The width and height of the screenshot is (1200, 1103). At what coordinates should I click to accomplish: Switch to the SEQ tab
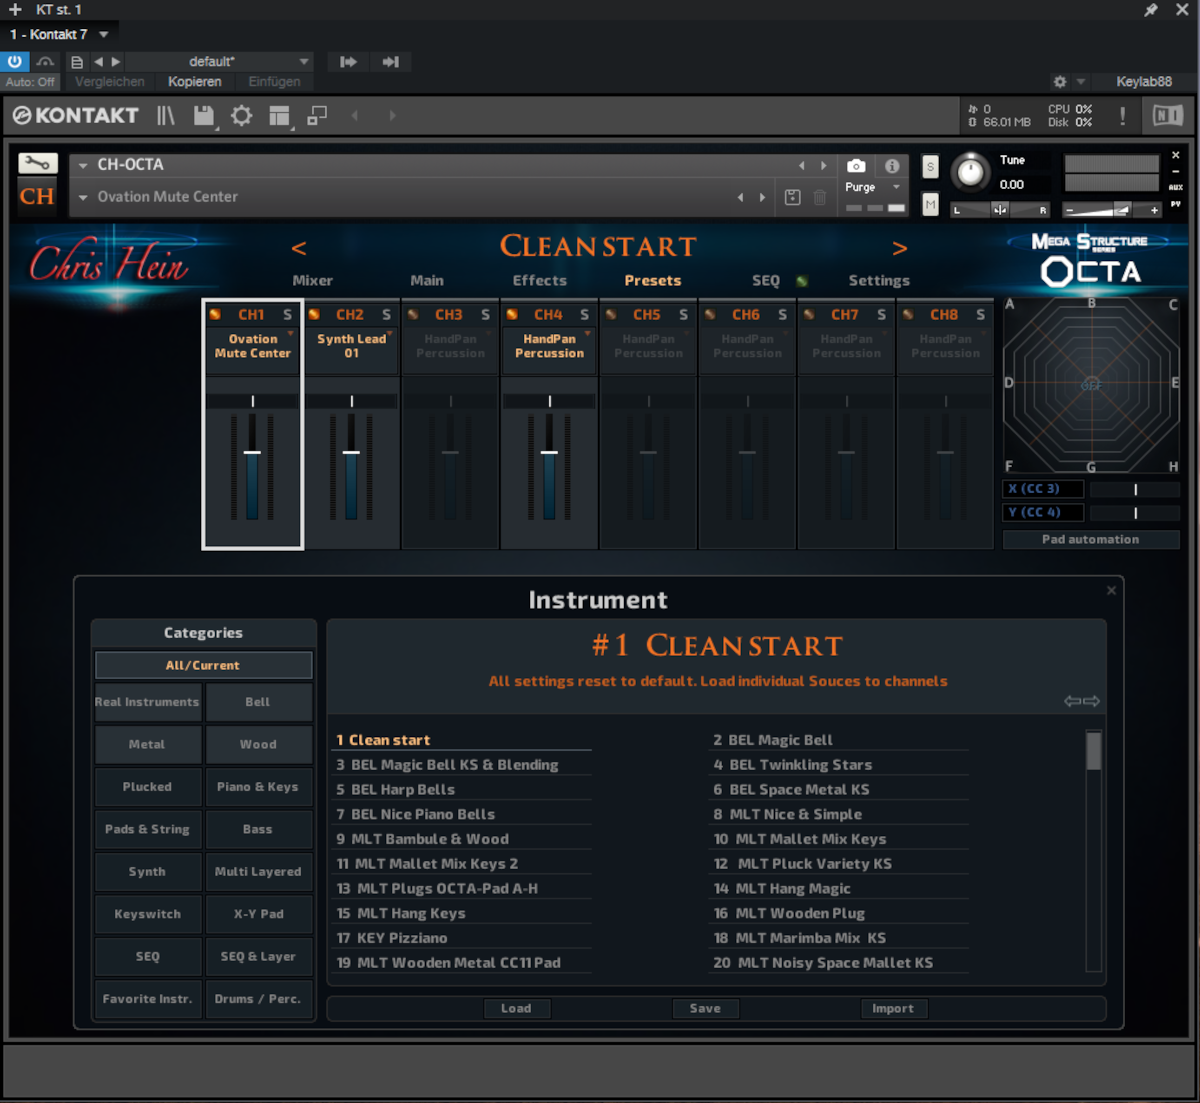[766, 281]
